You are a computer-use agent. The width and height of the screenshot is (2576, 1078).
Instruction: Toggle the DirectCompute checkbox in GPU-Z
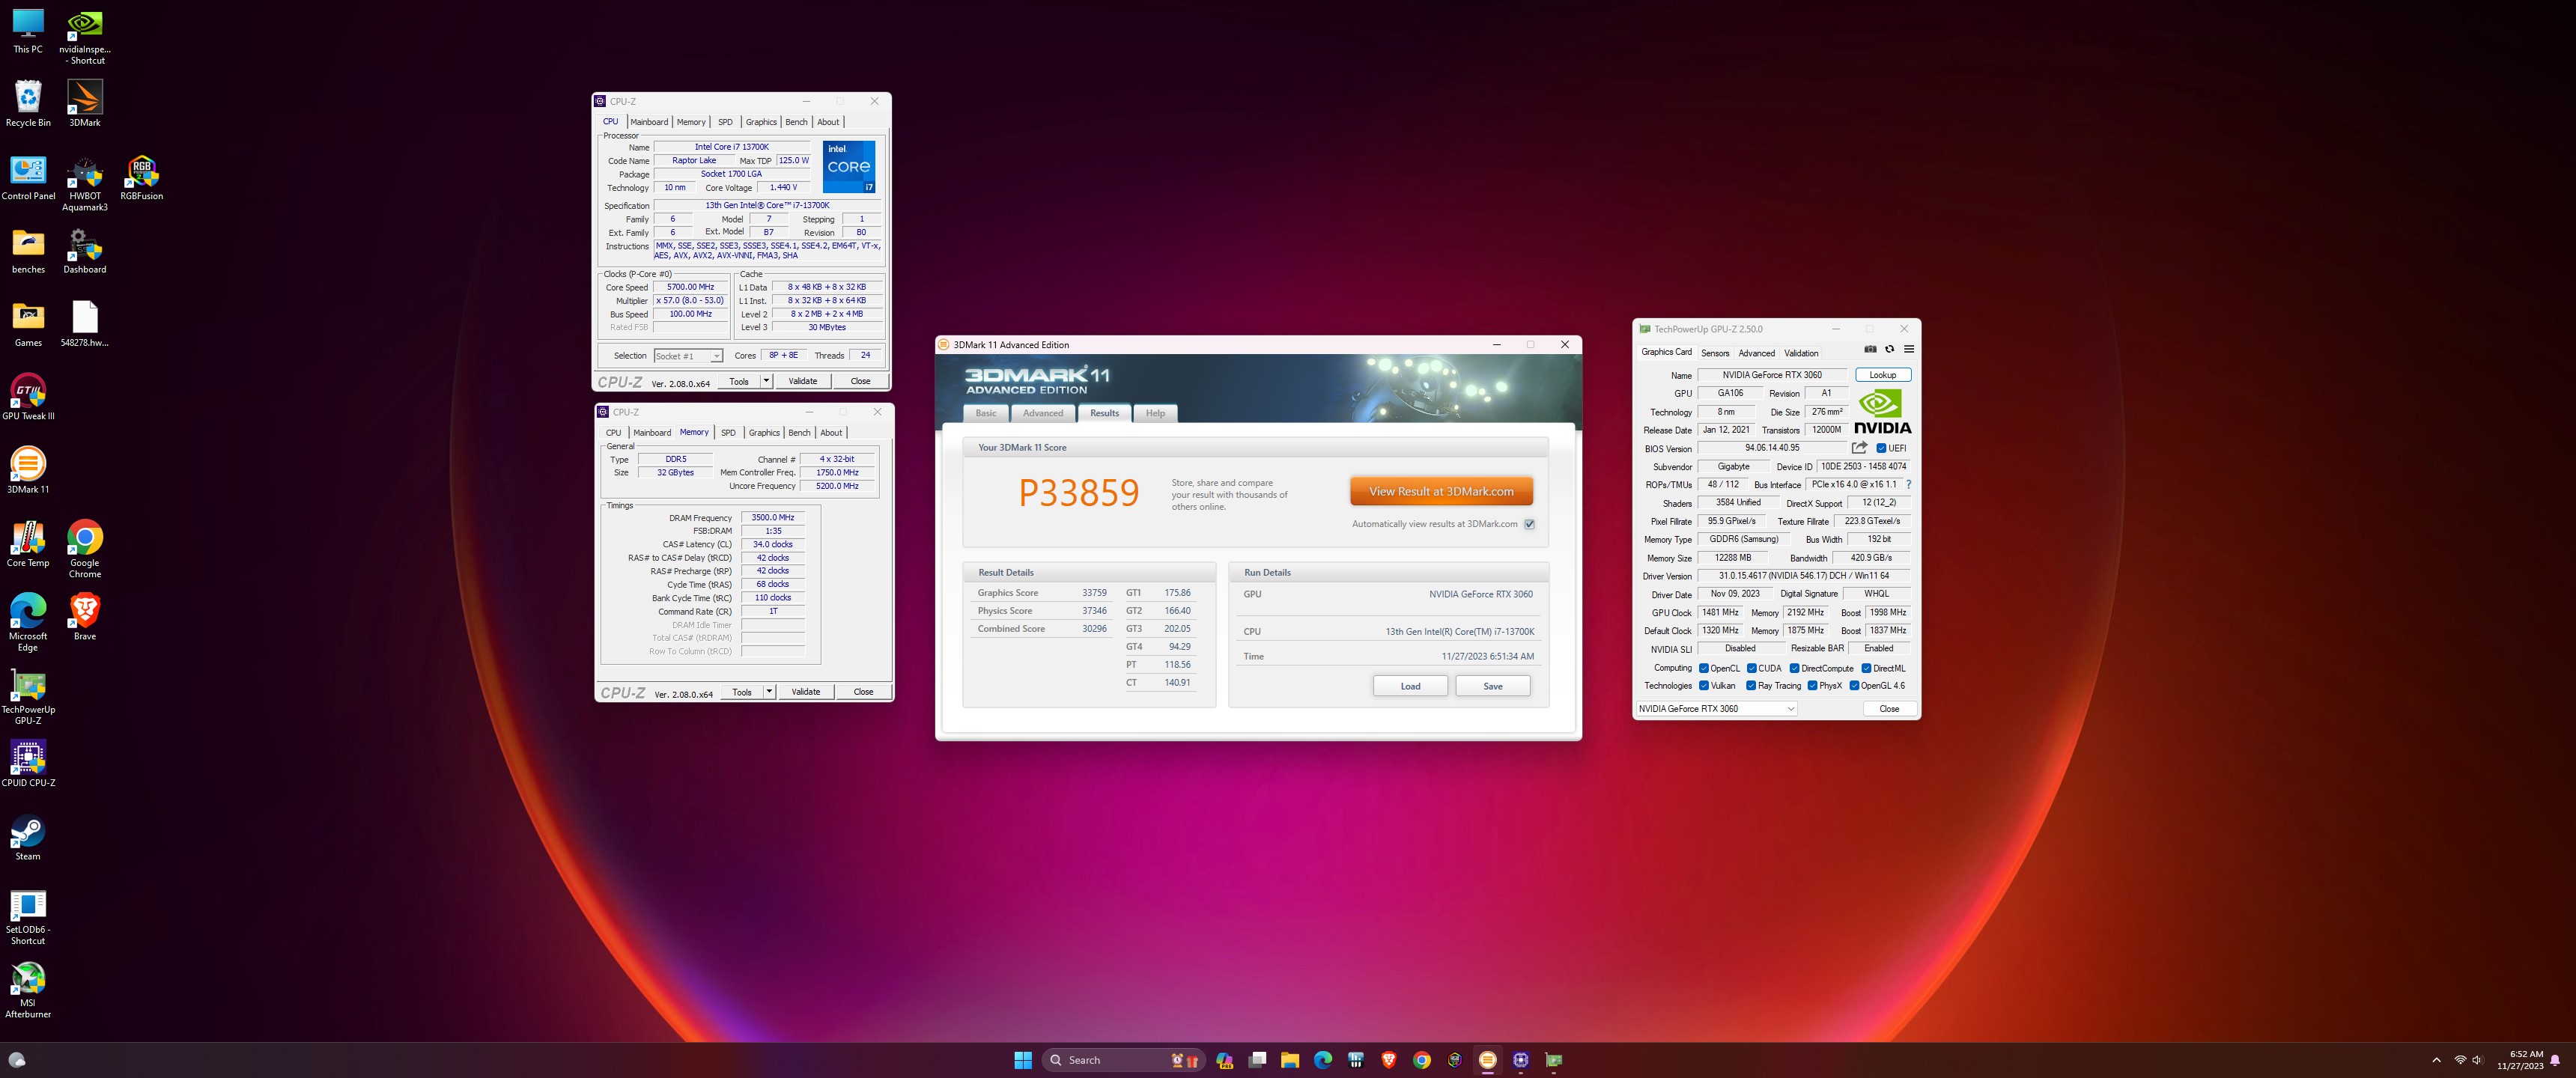click(1795, 668)
